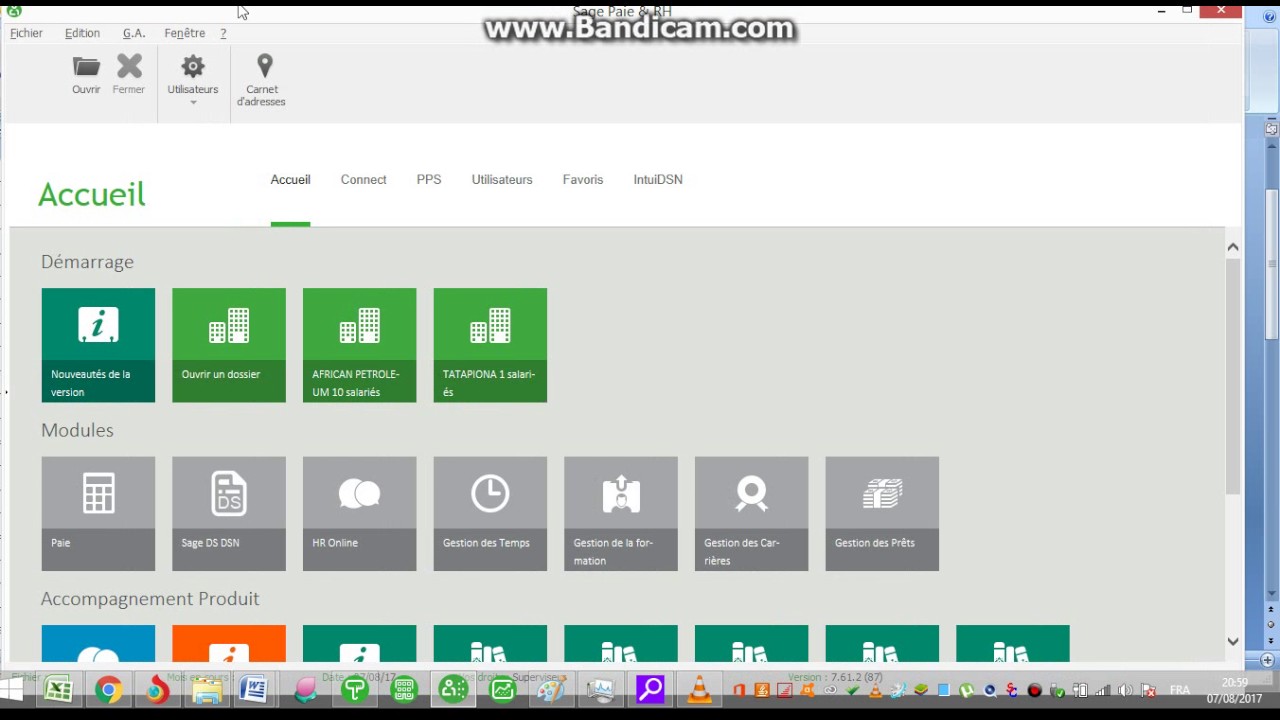
Task: Launch the Paie module tile
Action: (98, 514)
